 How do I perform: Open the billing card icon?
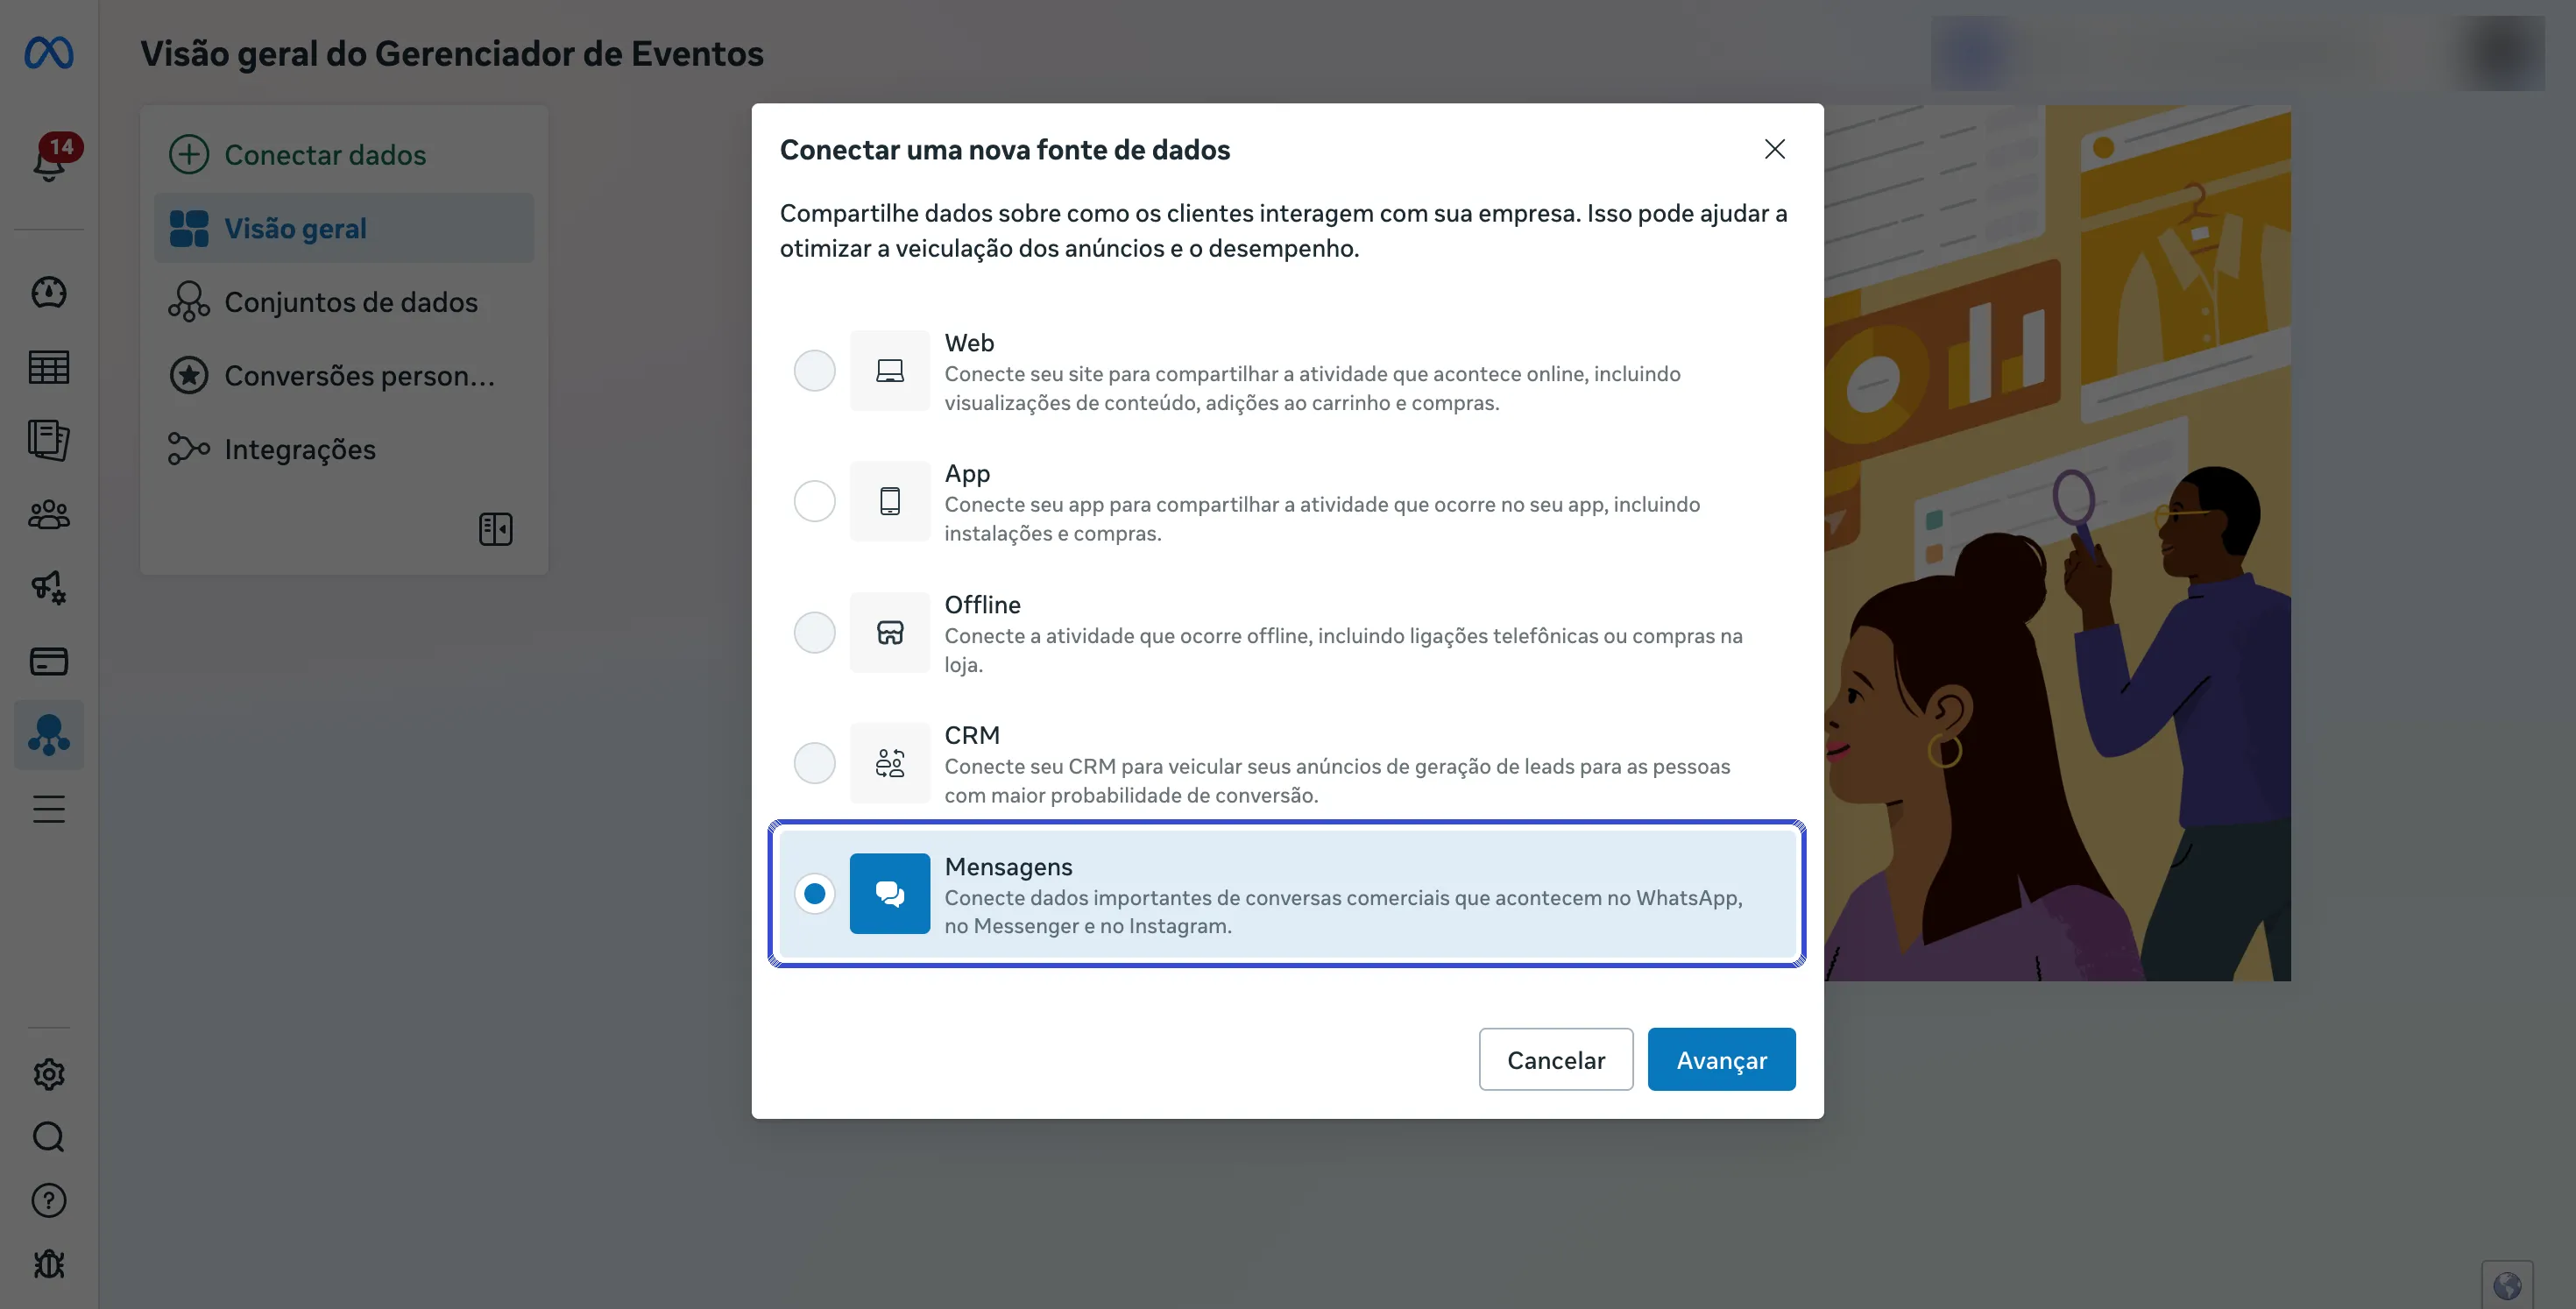pos(49,661)
